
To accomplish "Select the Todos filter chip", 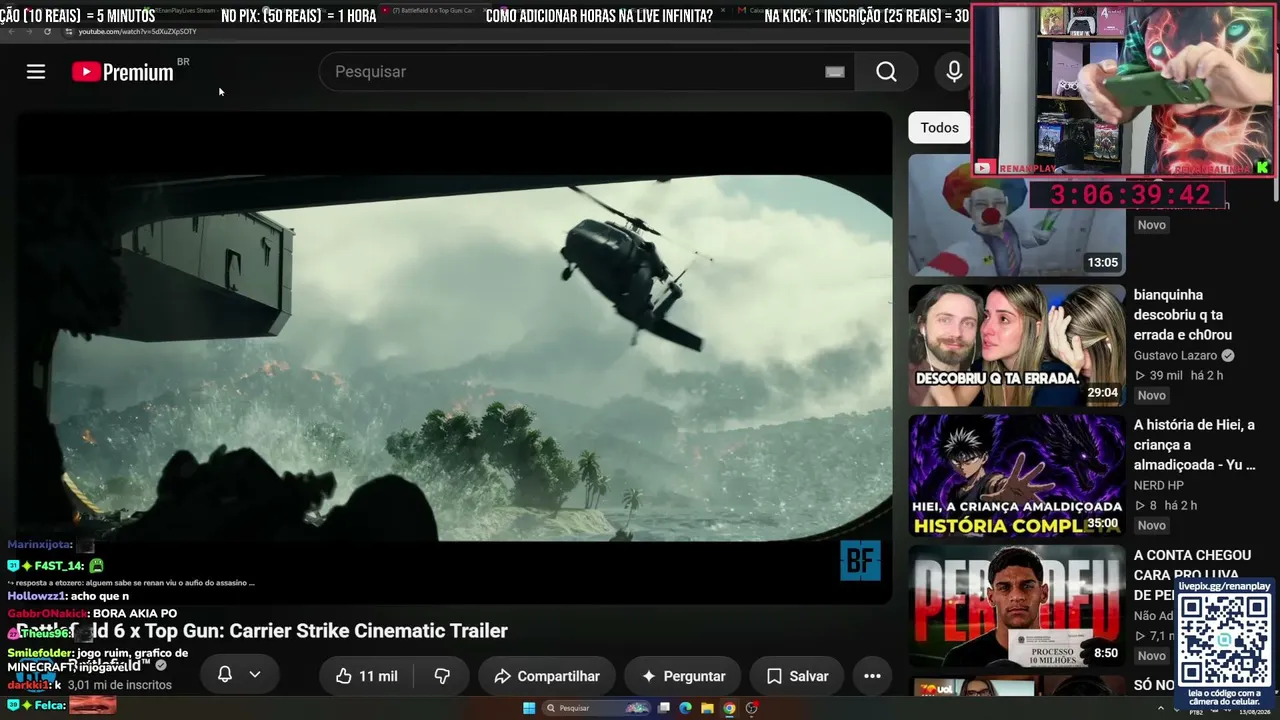I will pyautogui.click(x=939, y=128).
